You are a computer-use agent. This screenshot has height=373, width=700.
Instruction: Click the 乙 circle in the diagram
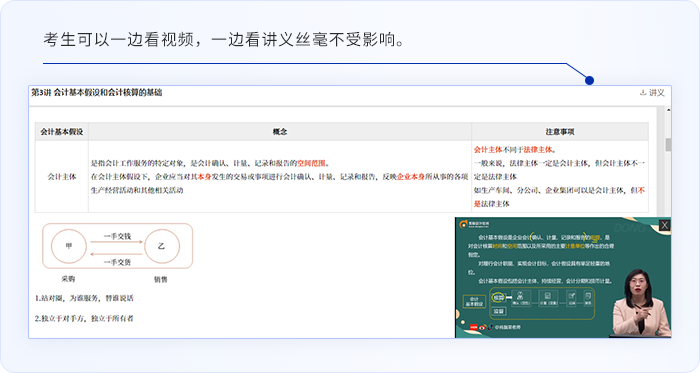tap(162, 246)
